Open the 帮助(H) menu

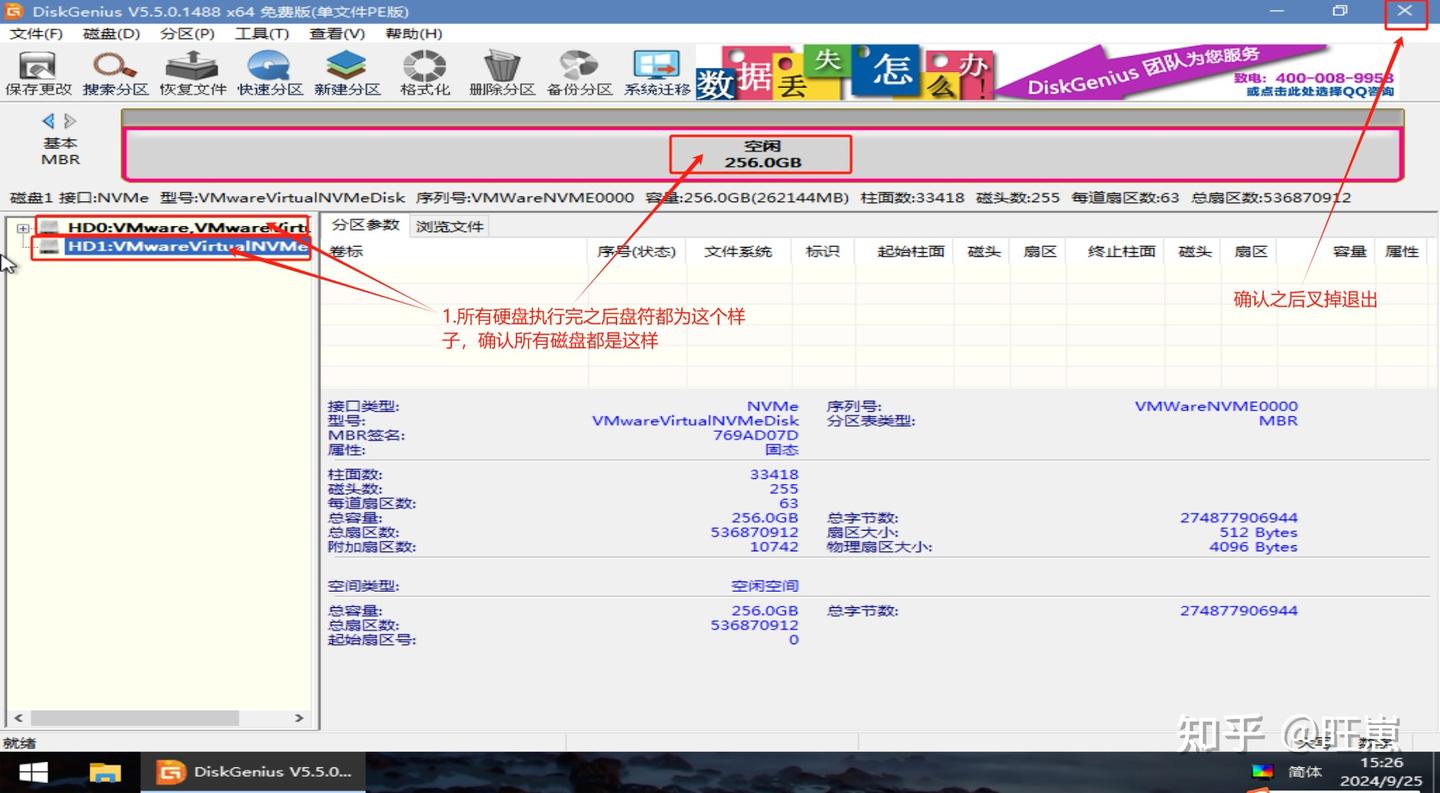click(413, 34)
